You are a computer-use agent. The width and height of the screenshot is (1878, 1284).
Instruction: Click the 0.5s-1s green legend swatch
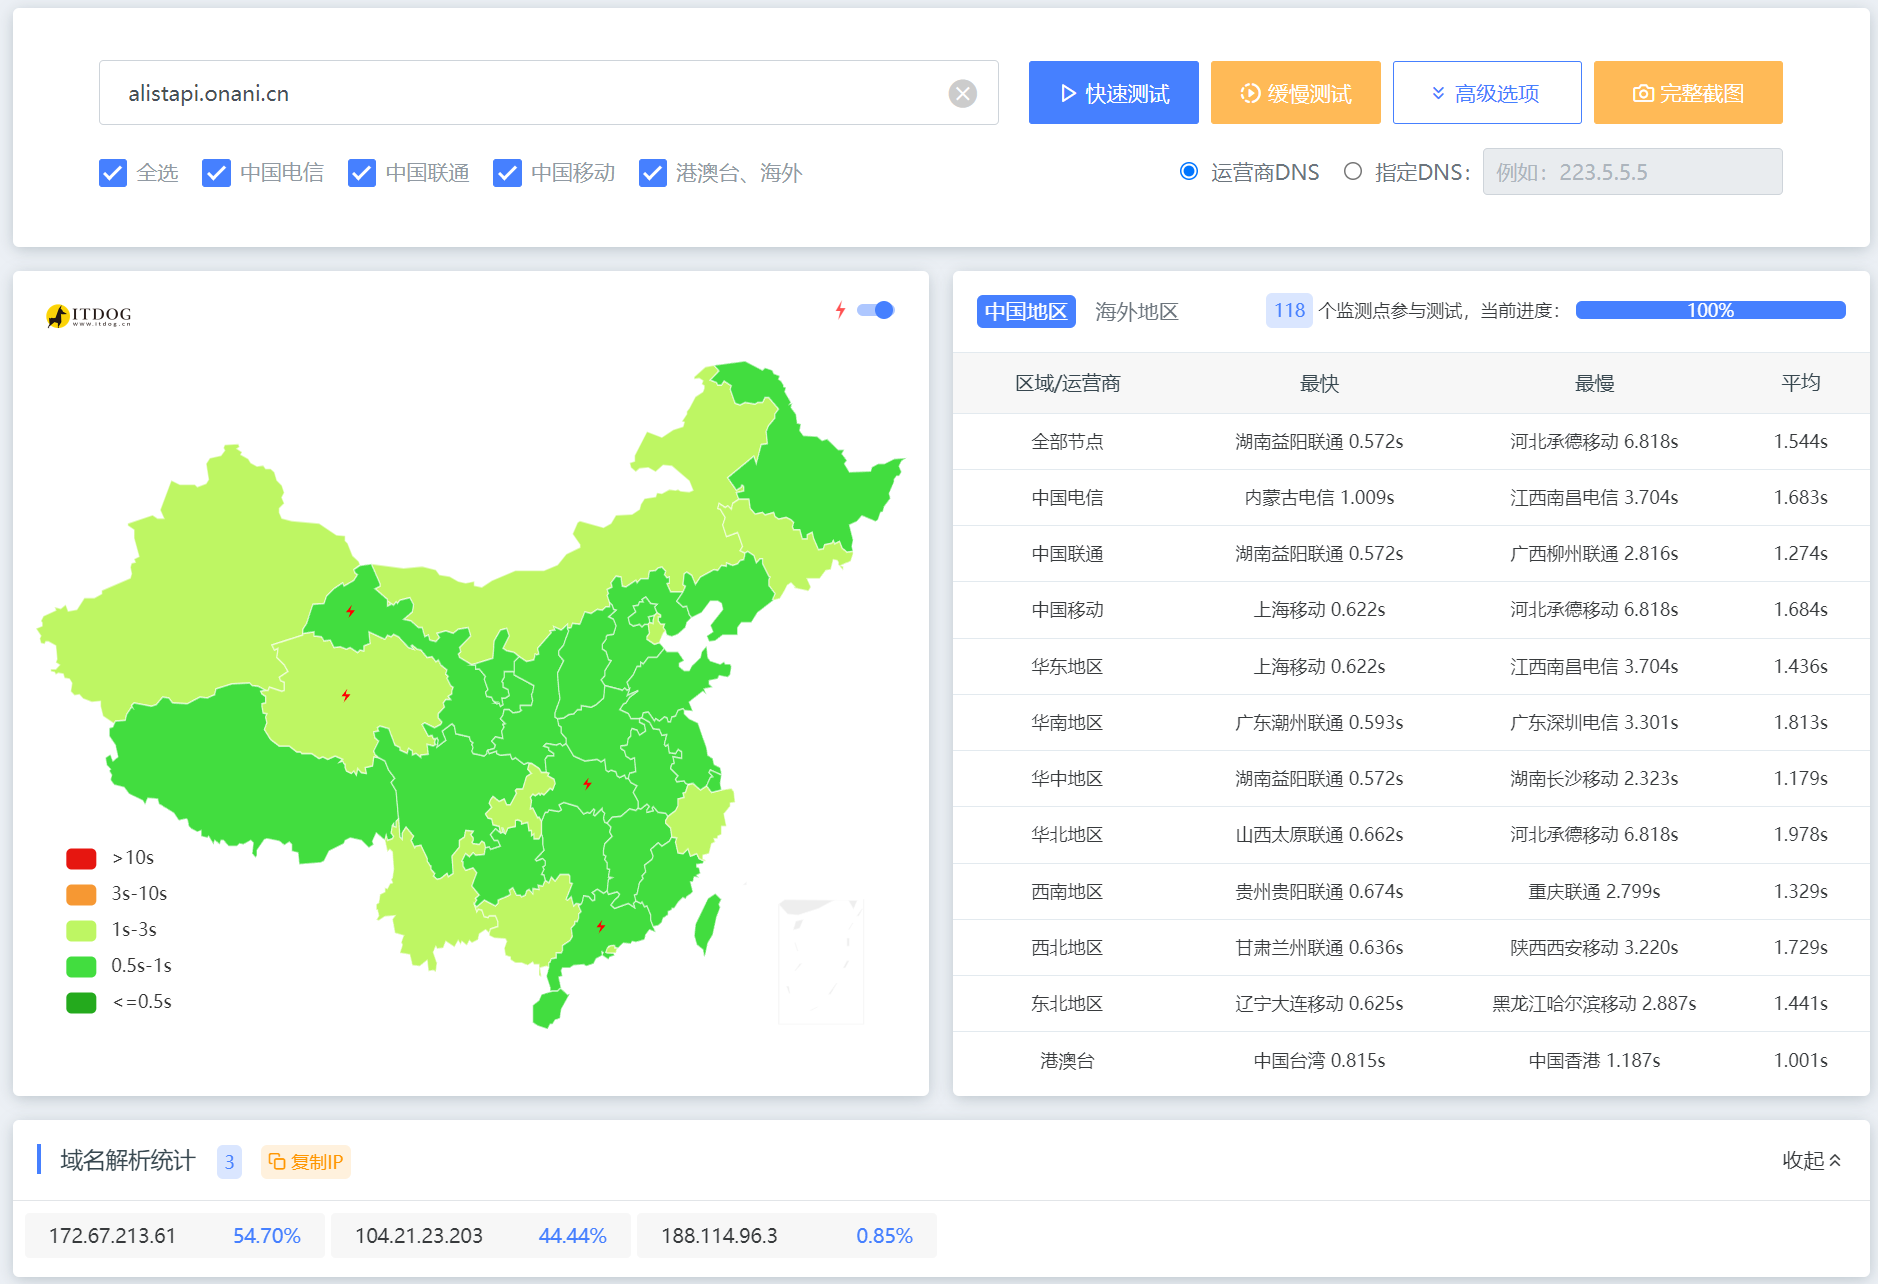[x=81, y=966]
